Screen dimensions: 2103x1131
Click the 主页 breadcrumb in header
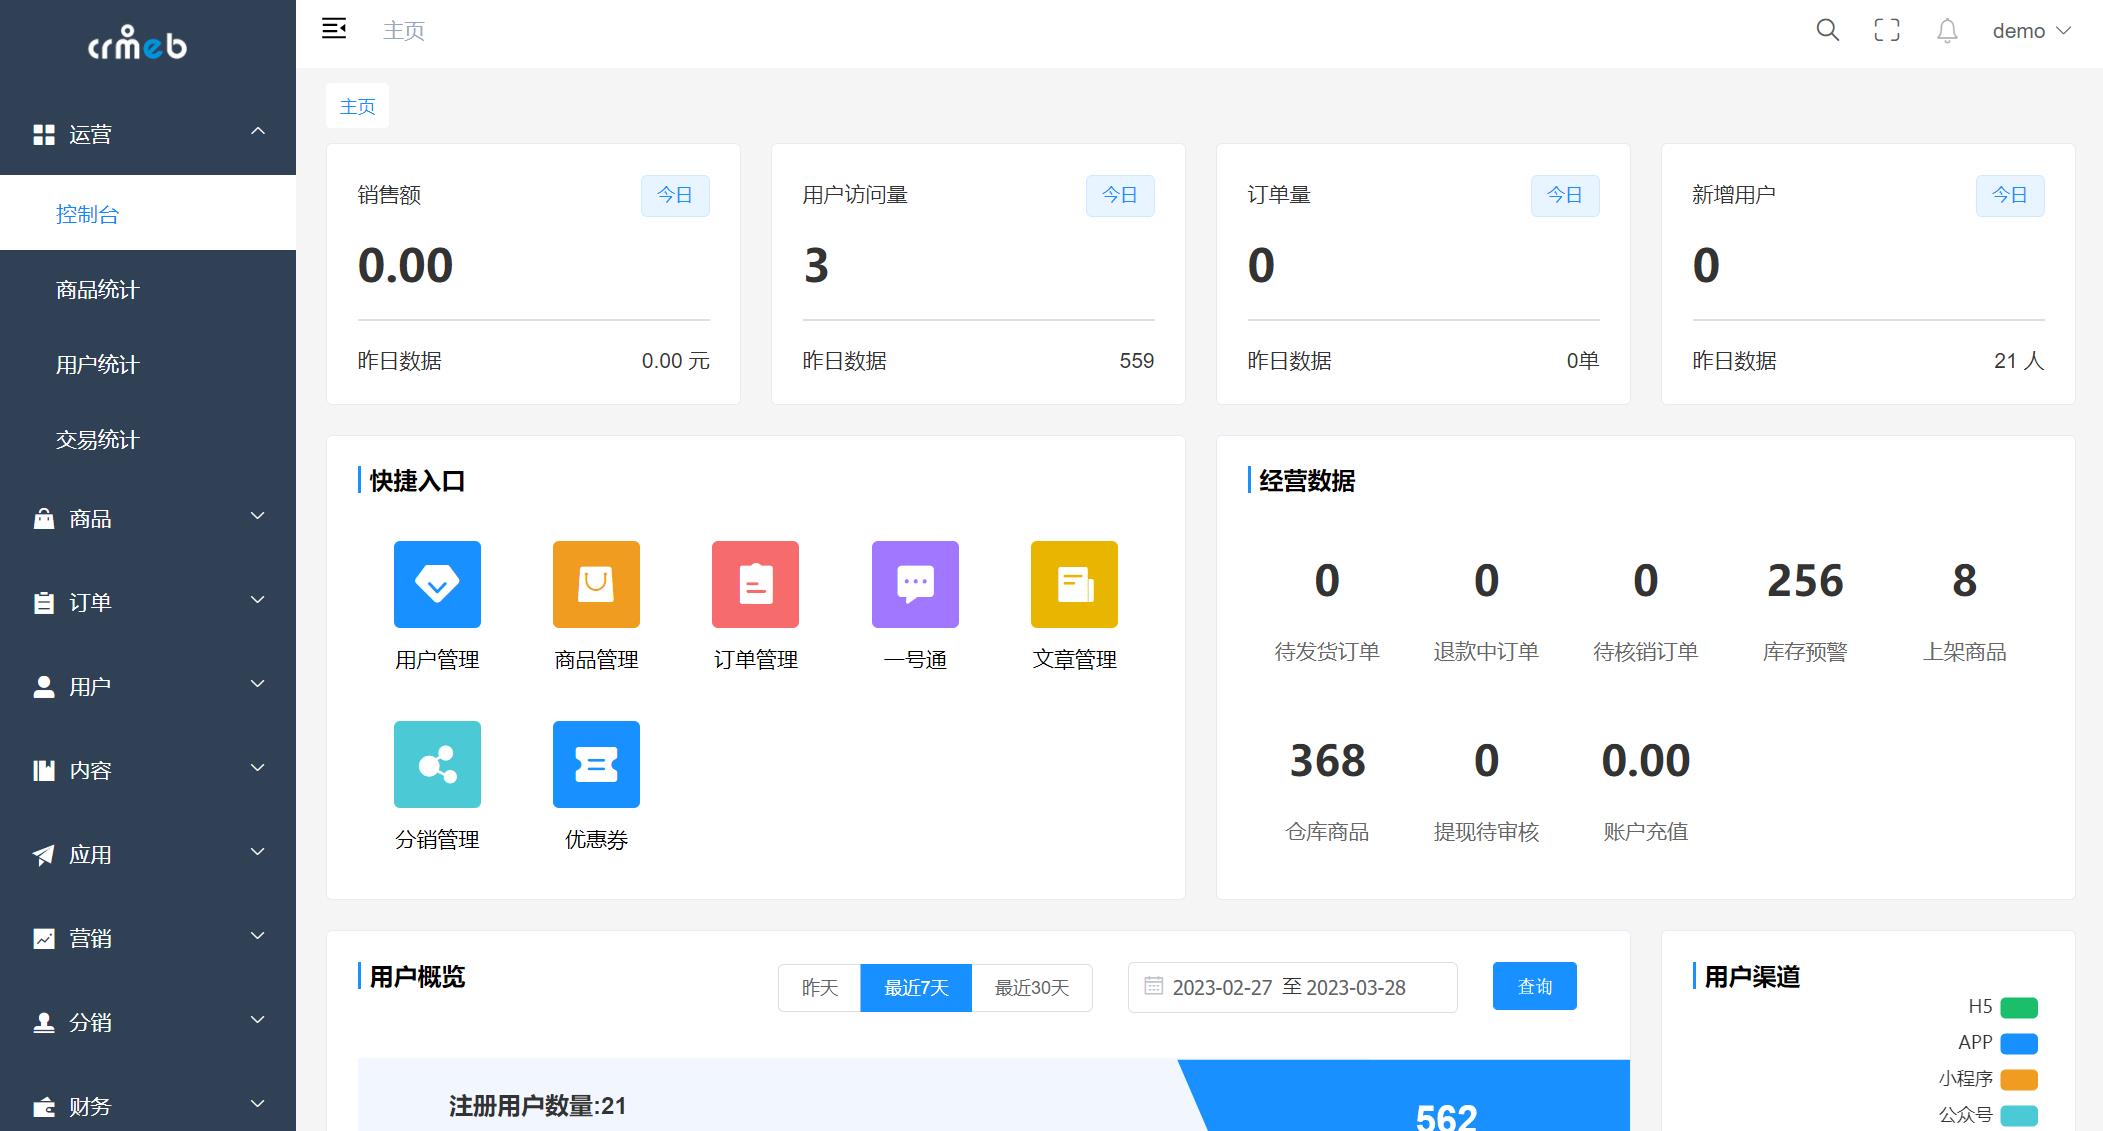click(404, 31)
